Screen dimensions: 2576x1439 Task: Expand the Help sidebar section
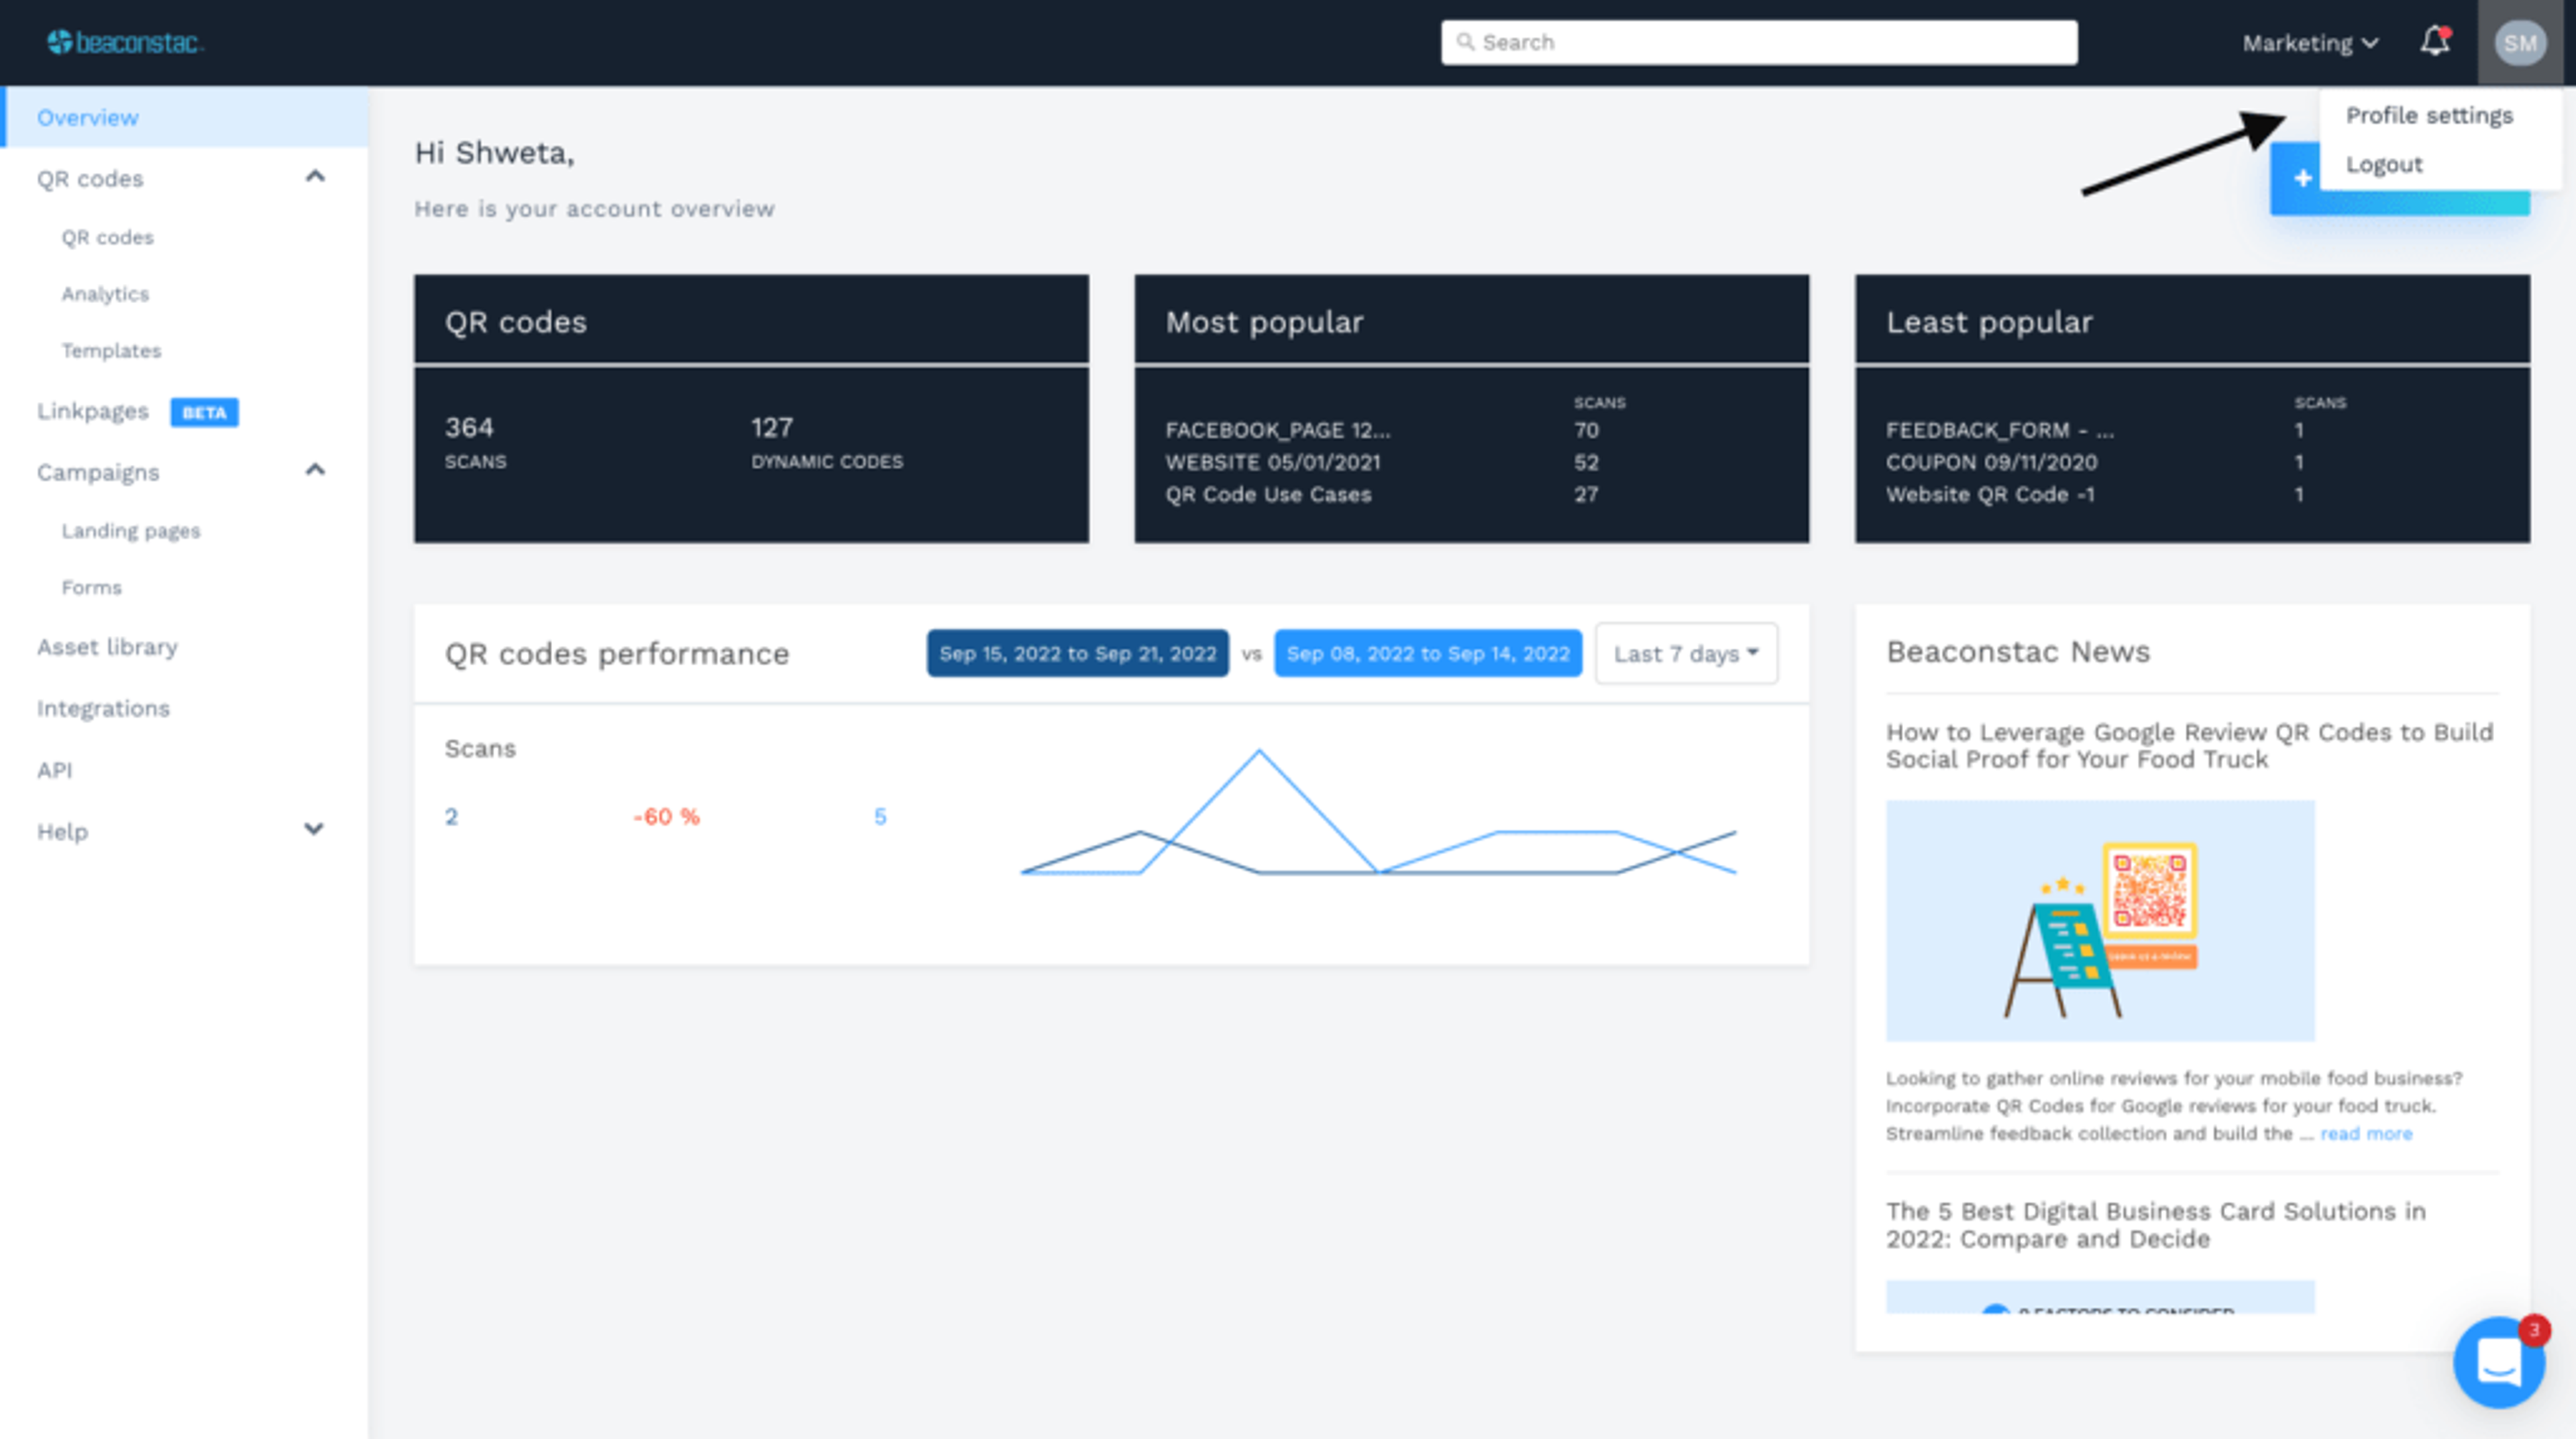pos(314,829)
